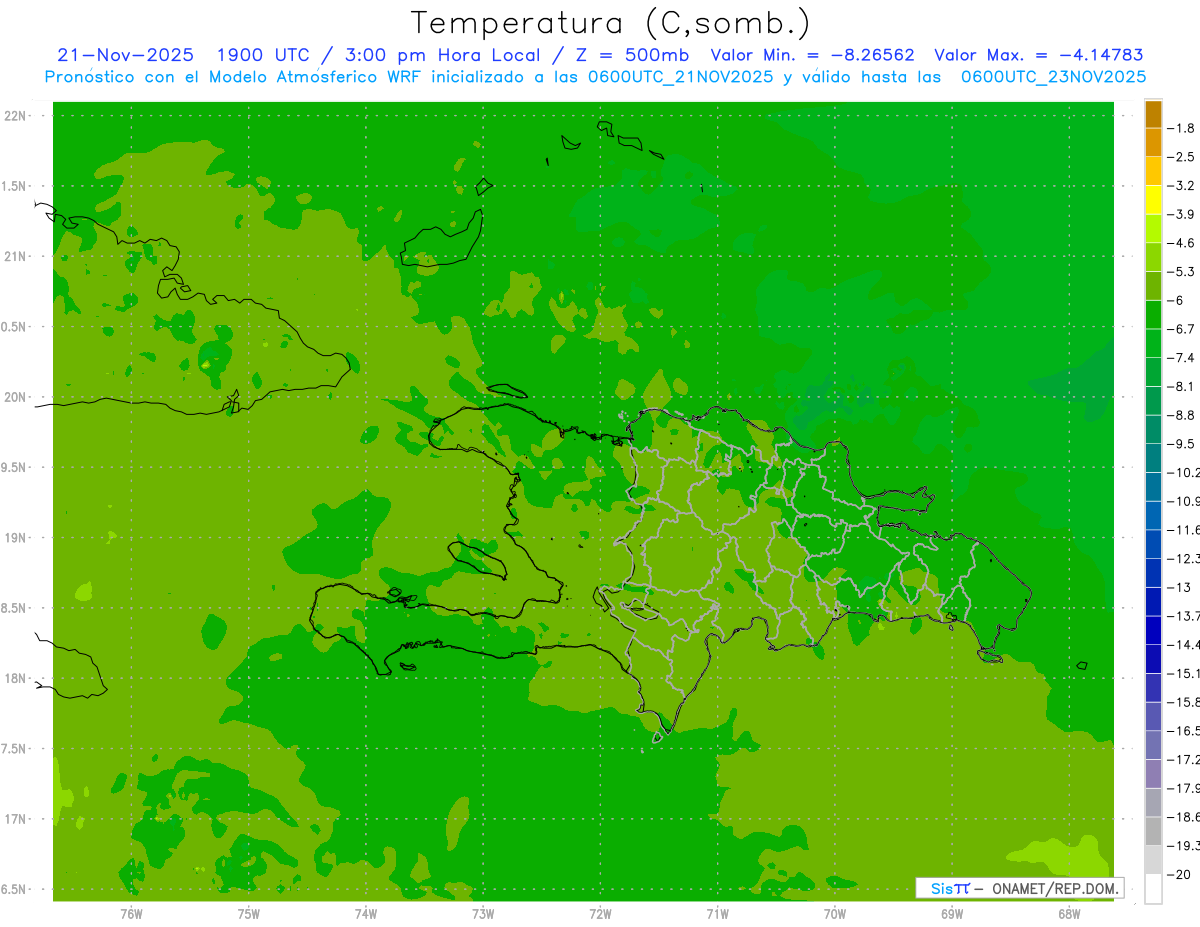Click the 22N latitude label
Image resolution: width=1200 pixels, height=927 pixels.
pyautogui.click(x=15, y=116)
